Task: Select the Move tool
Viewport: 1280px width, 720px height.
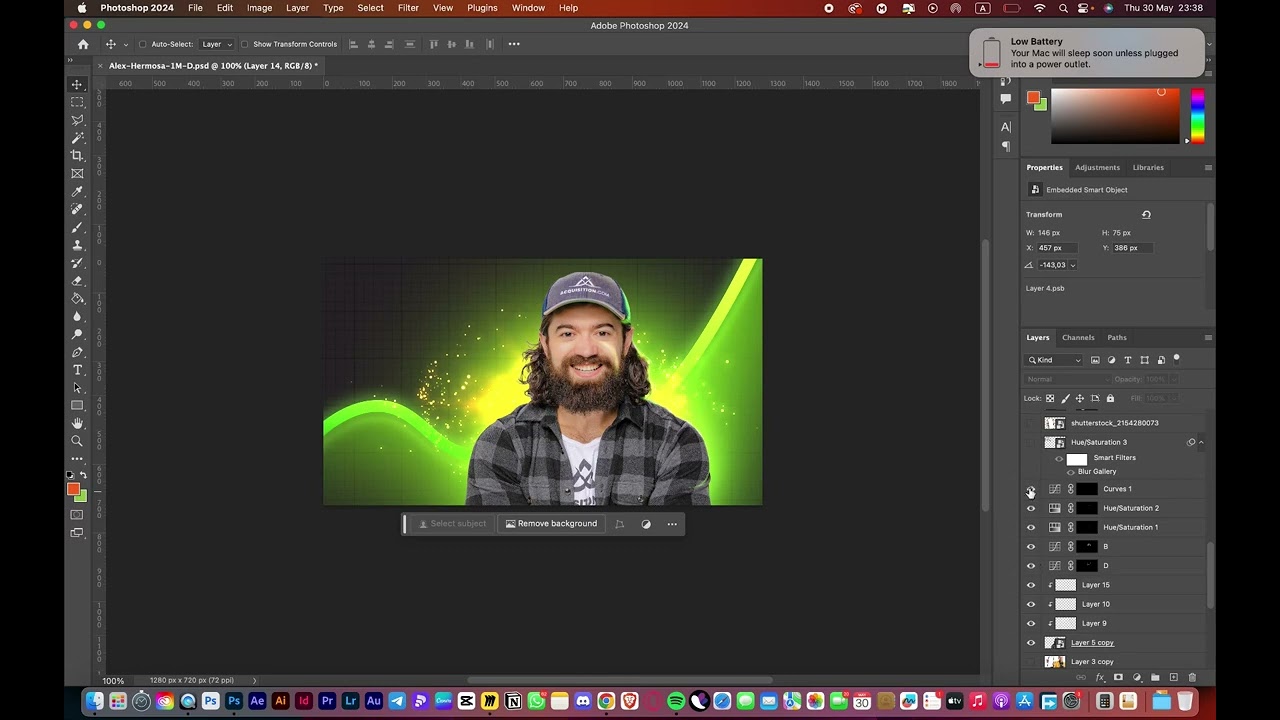Action: [x=77, y=84]
